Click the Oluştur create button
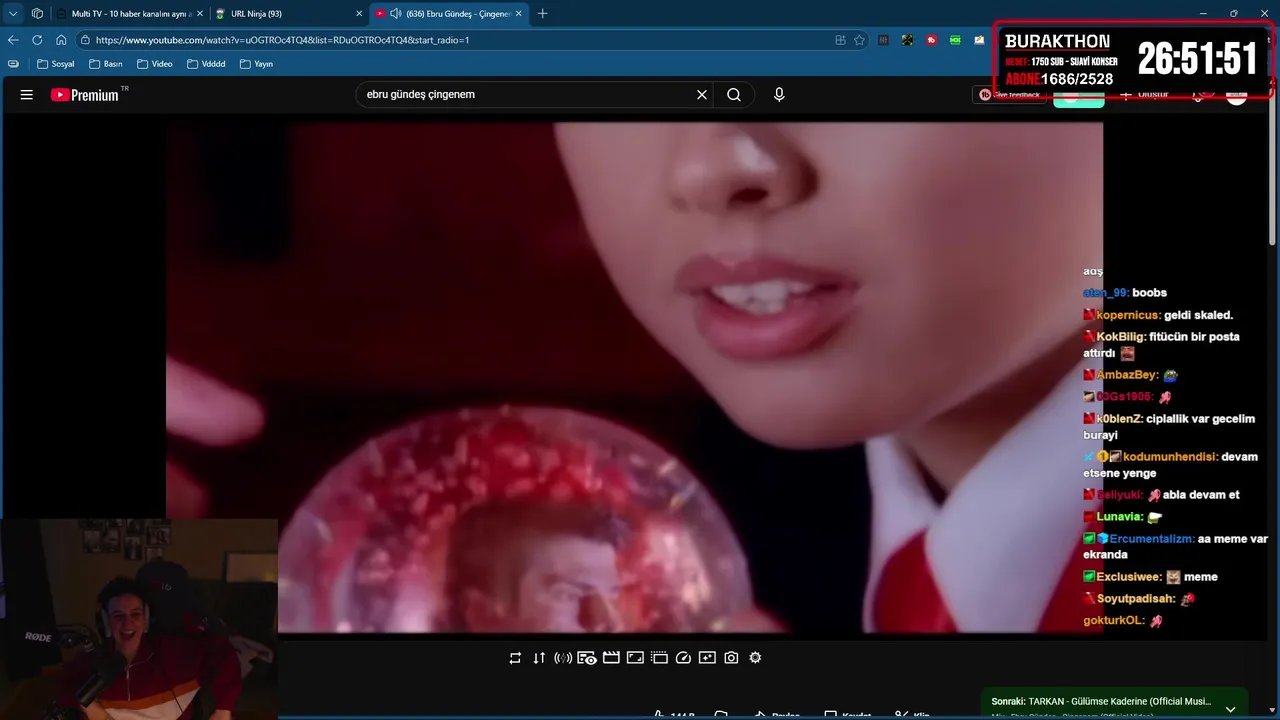Viewport: 1280px width, 720px height. 1144,95
